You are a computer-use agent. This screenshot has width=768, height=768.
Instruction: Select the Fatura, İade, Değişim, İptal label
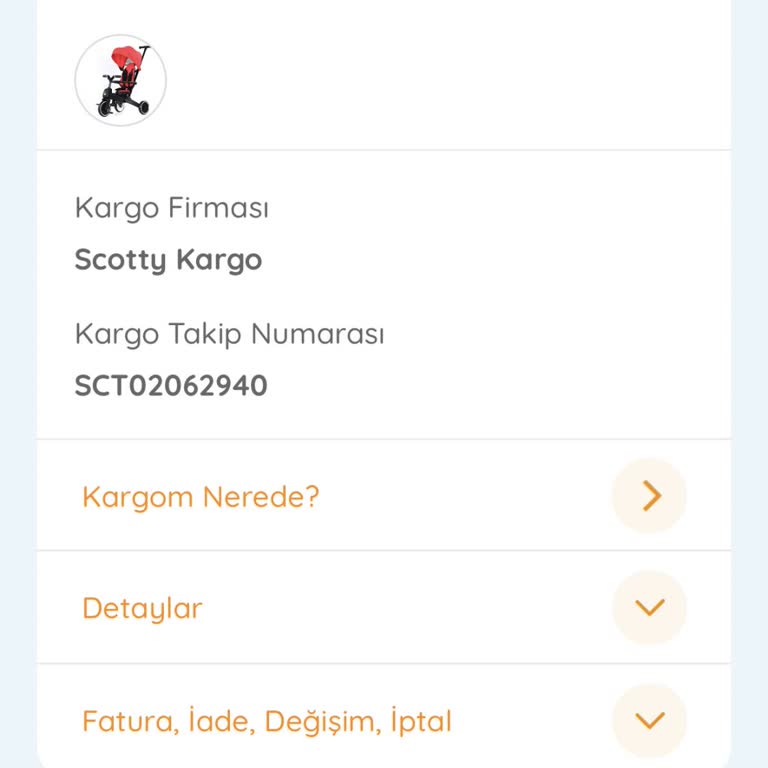tap(267, 720)
